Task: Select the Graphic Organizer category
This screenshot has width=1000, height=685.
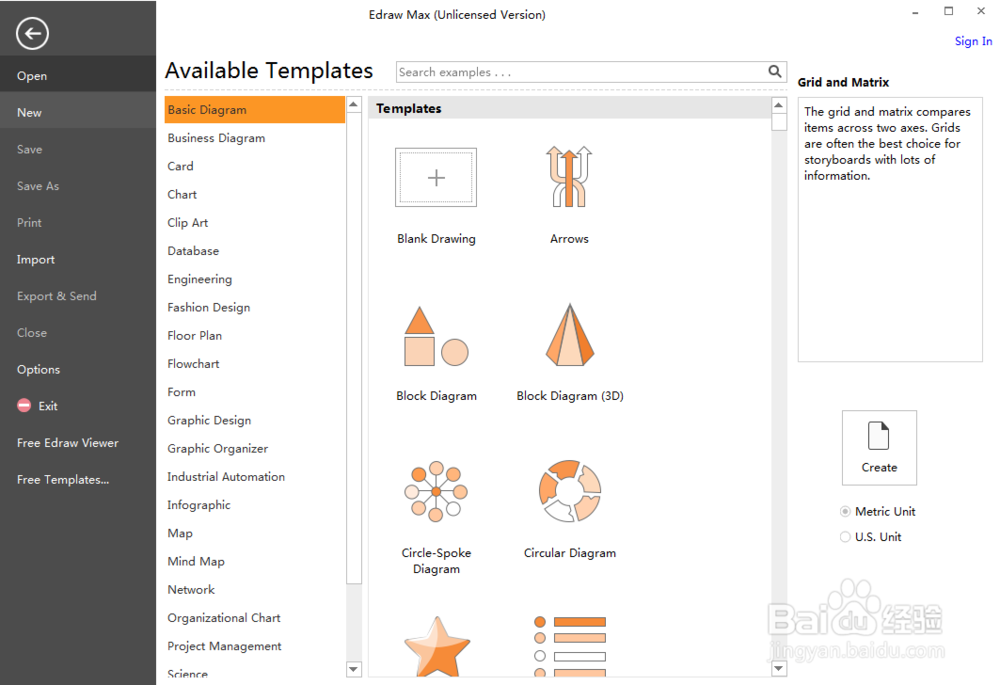Action: tap(254, 448)
